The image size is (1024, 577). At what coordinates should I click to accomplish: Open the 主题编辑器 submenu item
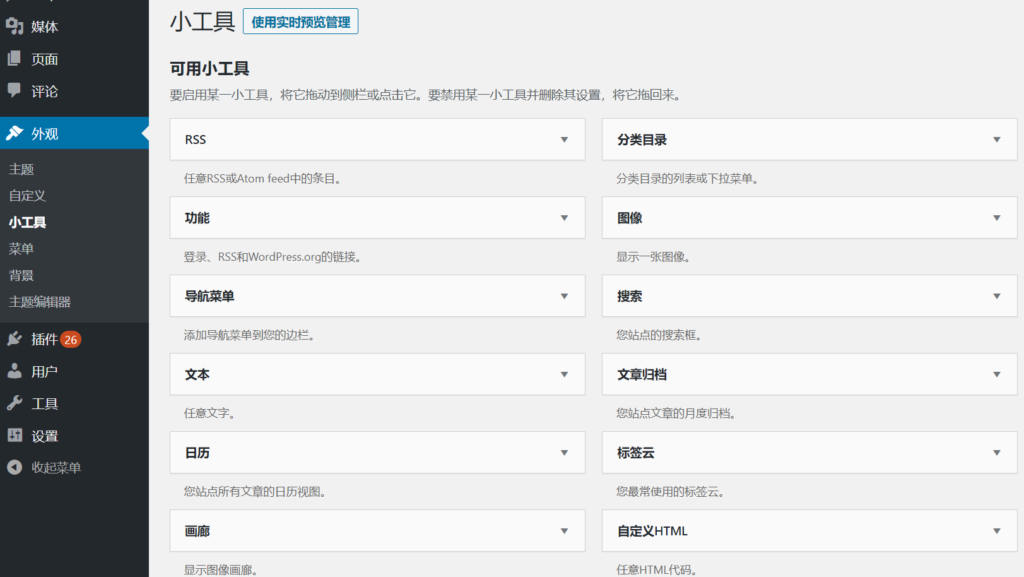(x=39, y=302)
